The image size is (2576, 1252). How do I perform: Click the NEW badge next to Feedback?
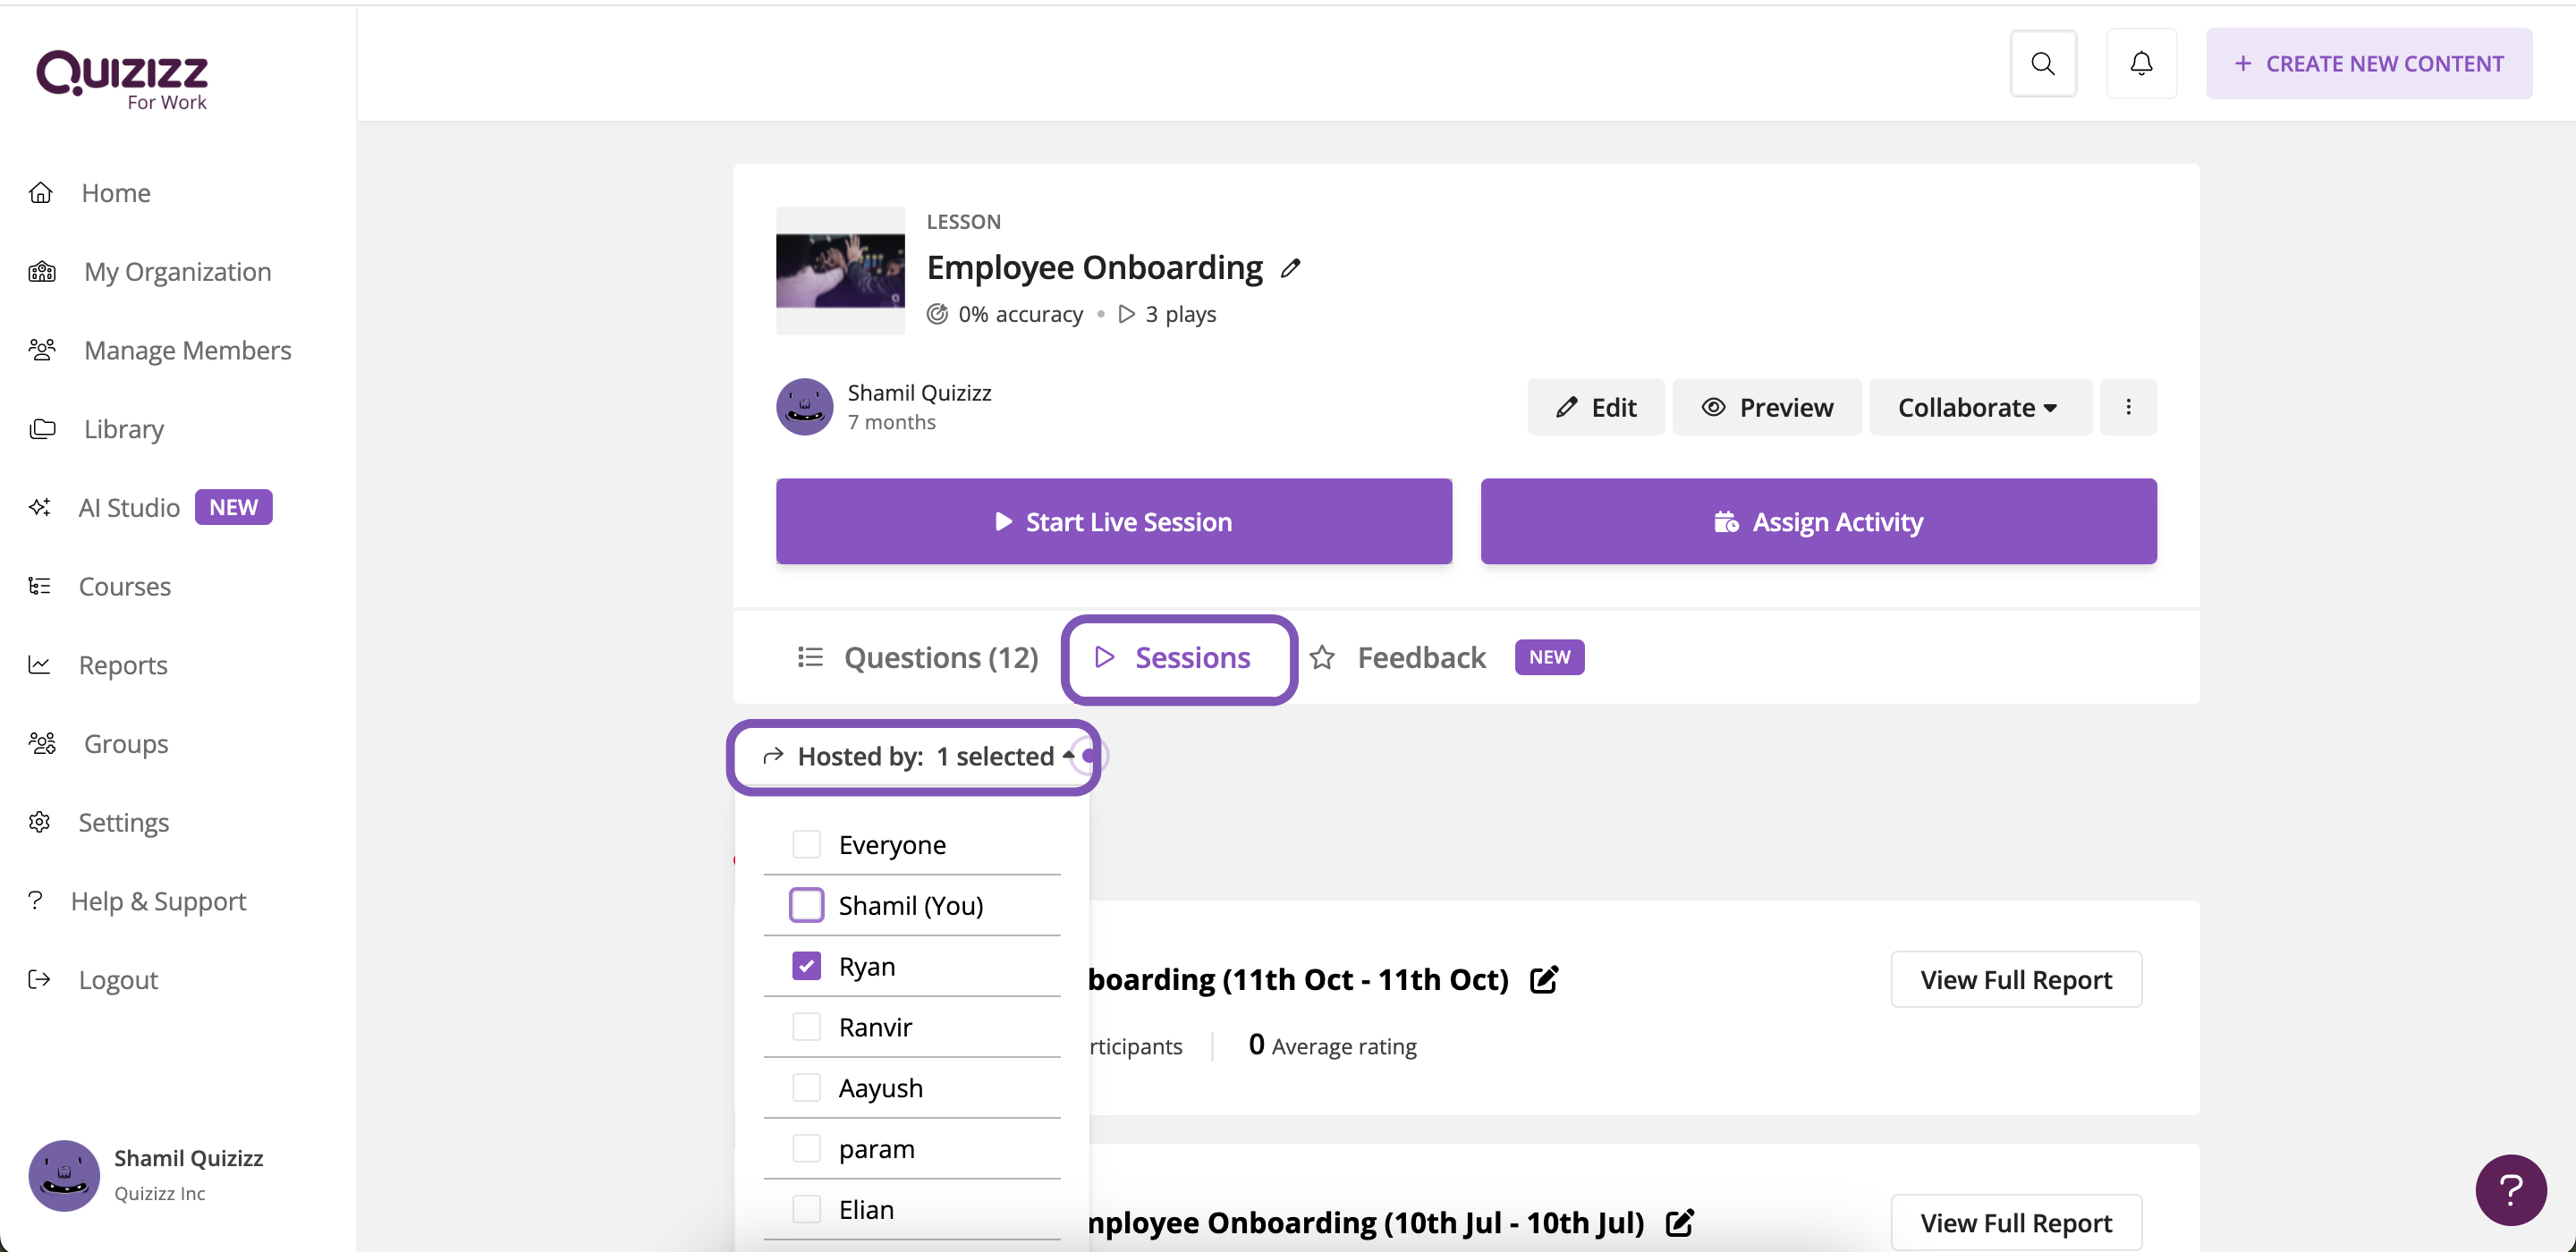[x=1548, y=658]
